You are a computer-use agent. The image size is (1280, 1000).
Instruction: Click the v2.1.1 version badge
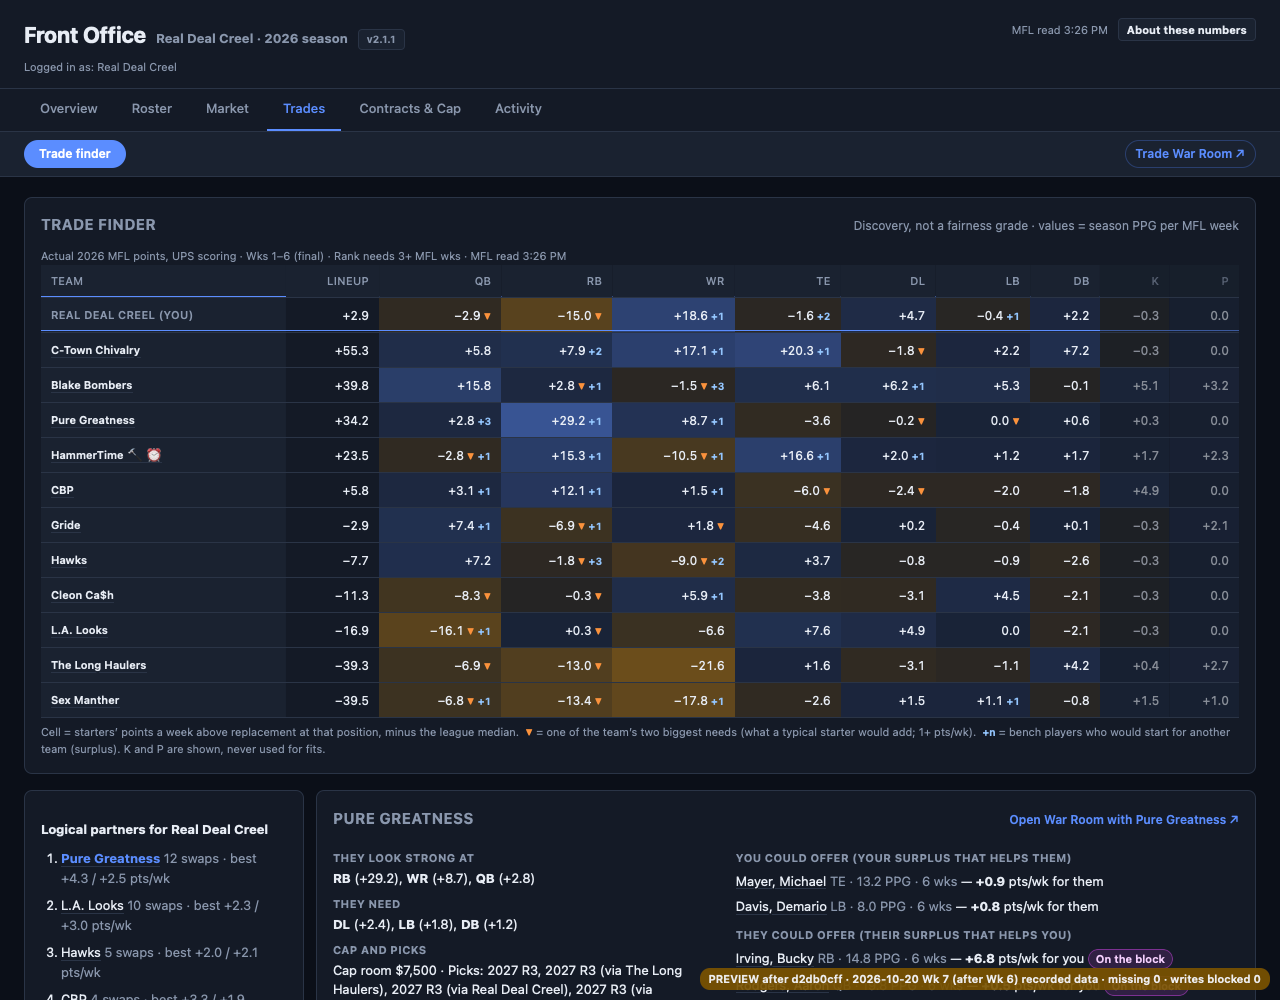(381, 39)
